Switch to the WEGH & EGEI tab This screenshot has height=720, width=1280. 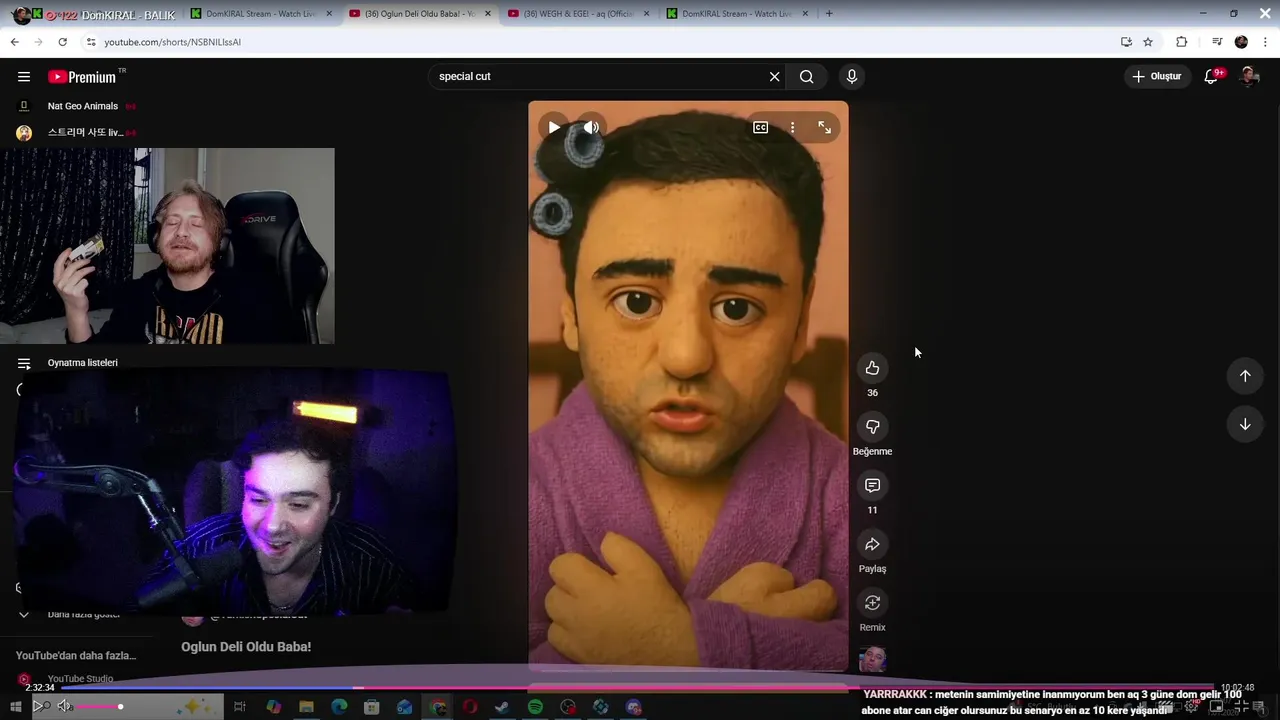coord(578,14)
